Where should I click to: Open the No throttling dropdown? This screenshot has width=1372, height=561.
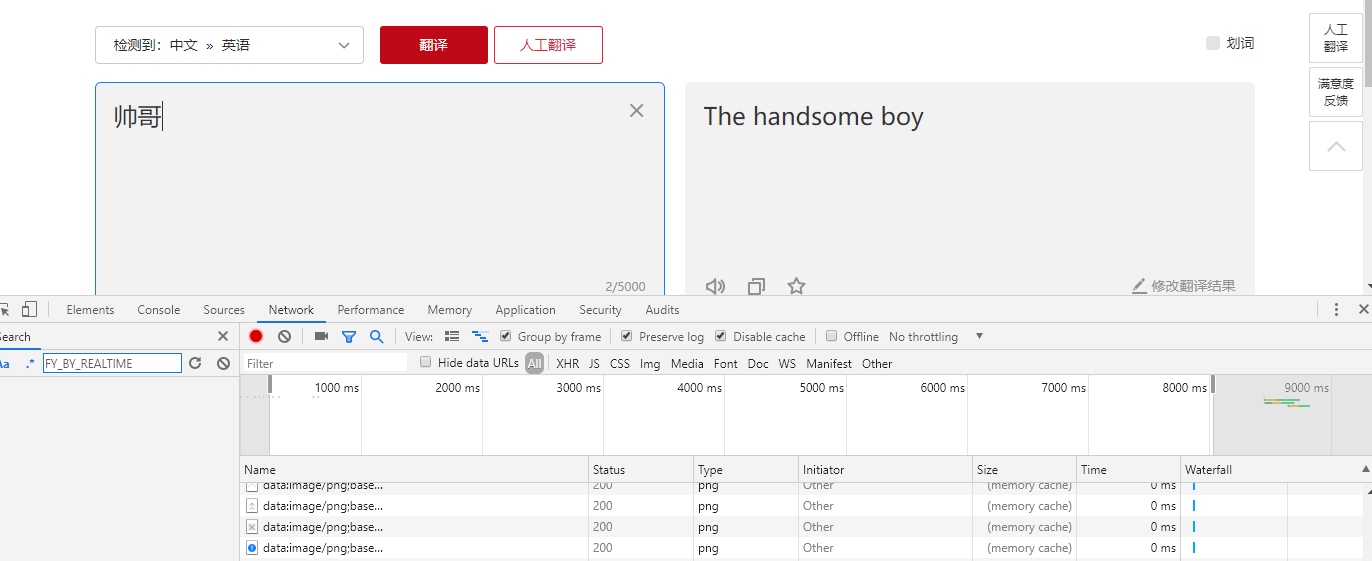click(x=936, y=337)
